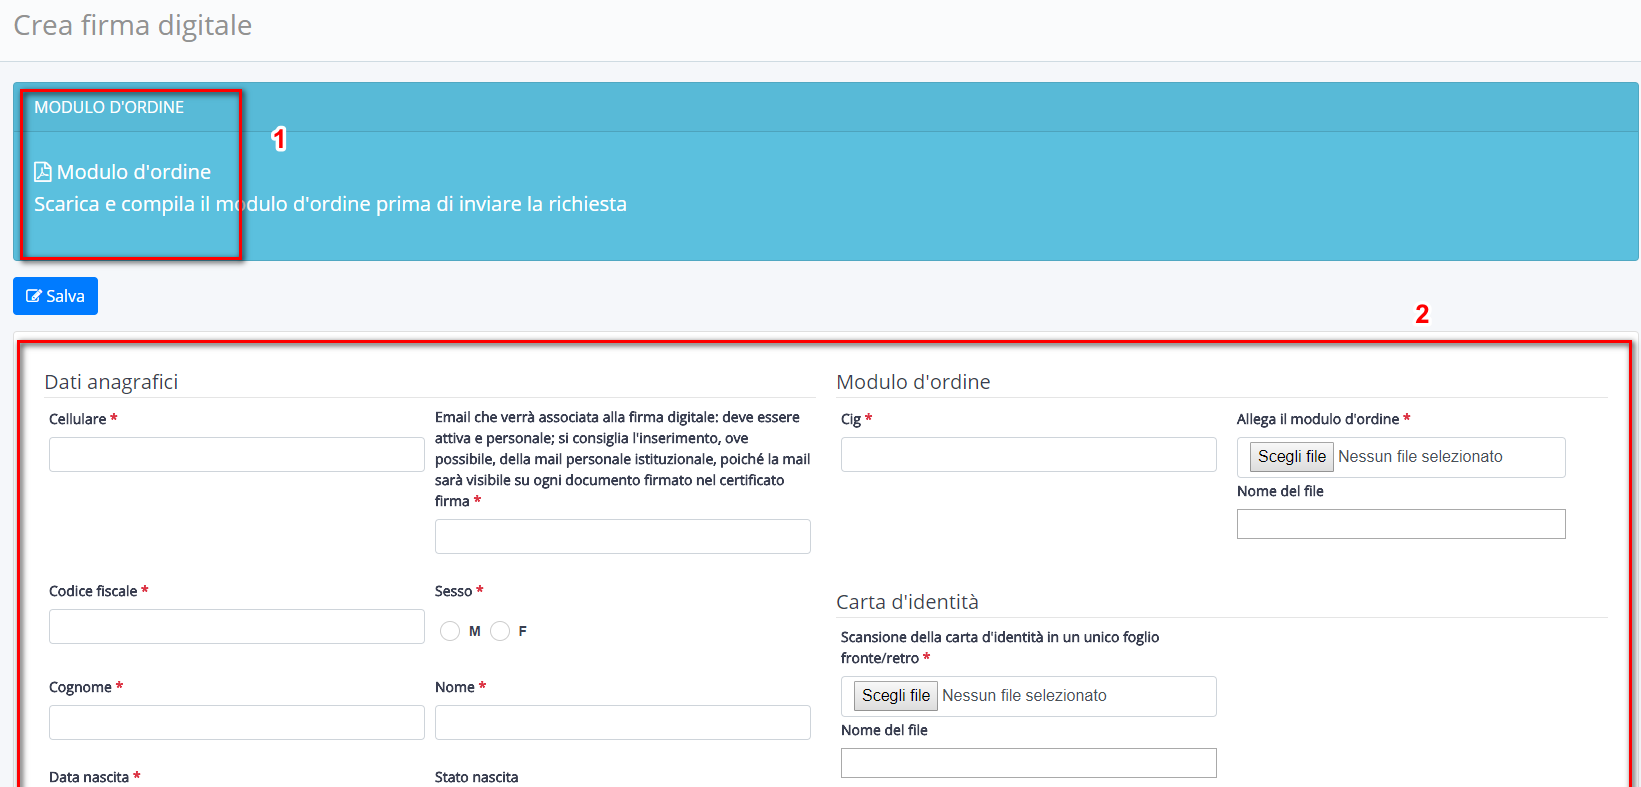Select the F radio button for Sesso
The image size is (1641, 787).
[500, 631]
